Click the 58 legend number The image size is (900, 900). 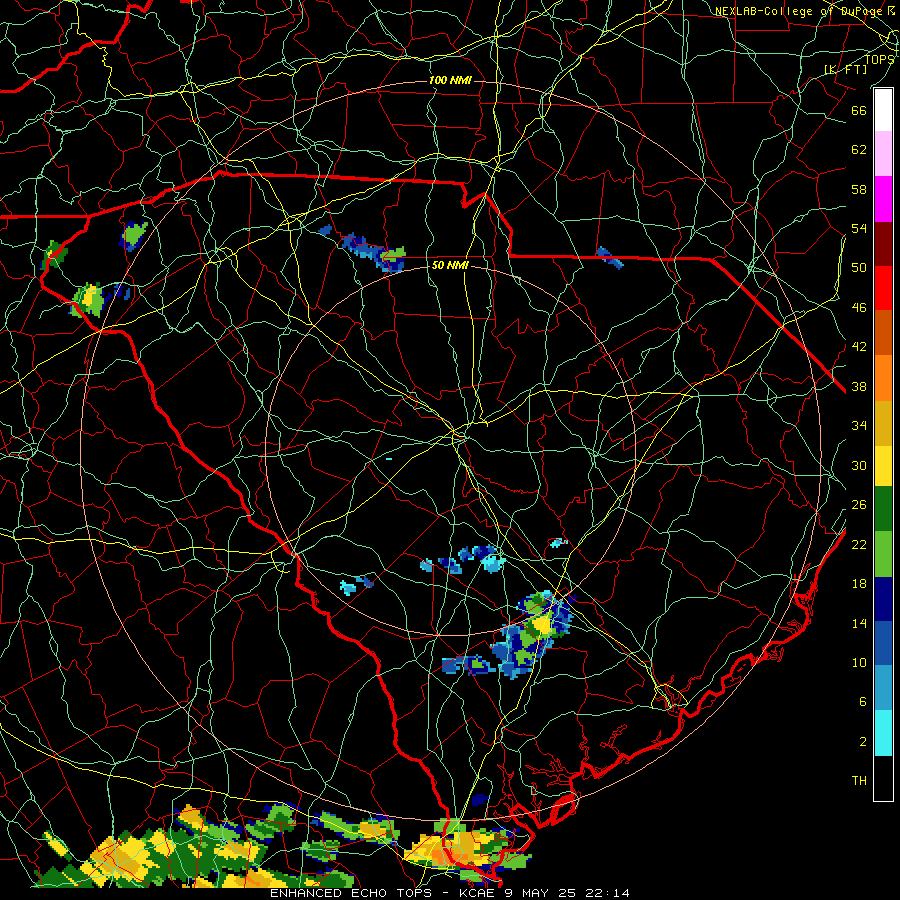pyautogui.click(x=859, y=189)
